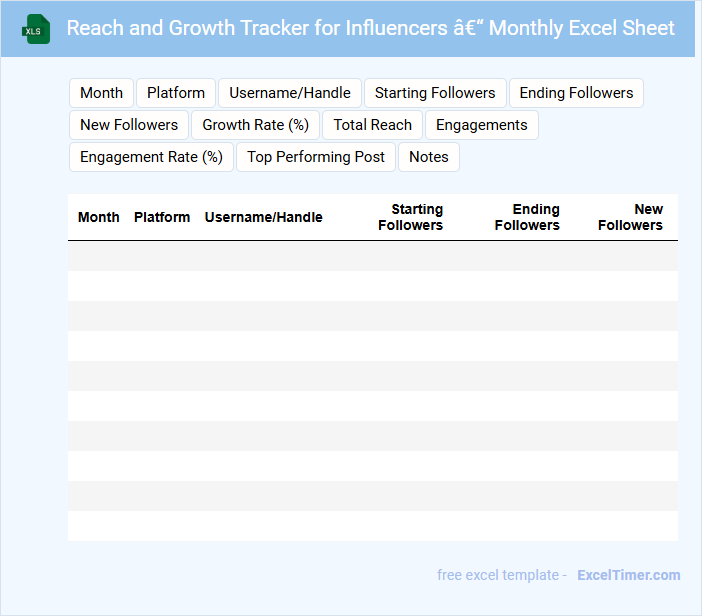The image size is (702, 616).
Task: Click the Username/Handle table column header
Action: point(264,217)
